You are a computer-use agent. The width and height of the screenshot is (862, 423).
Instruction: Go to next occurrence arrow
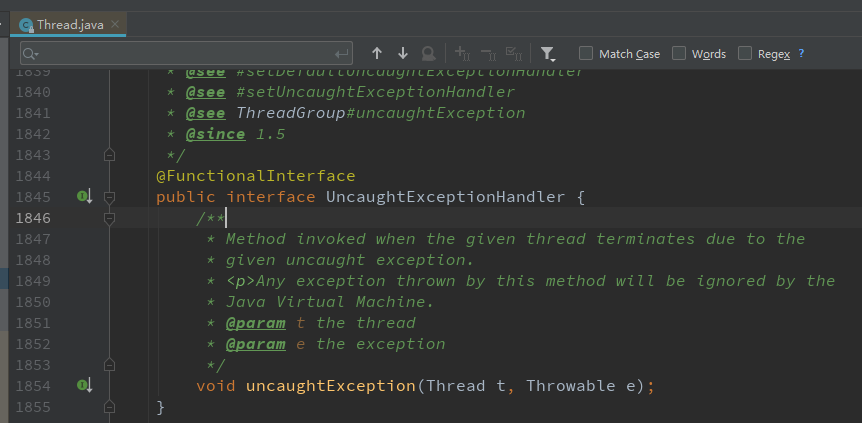pos(403,53)
